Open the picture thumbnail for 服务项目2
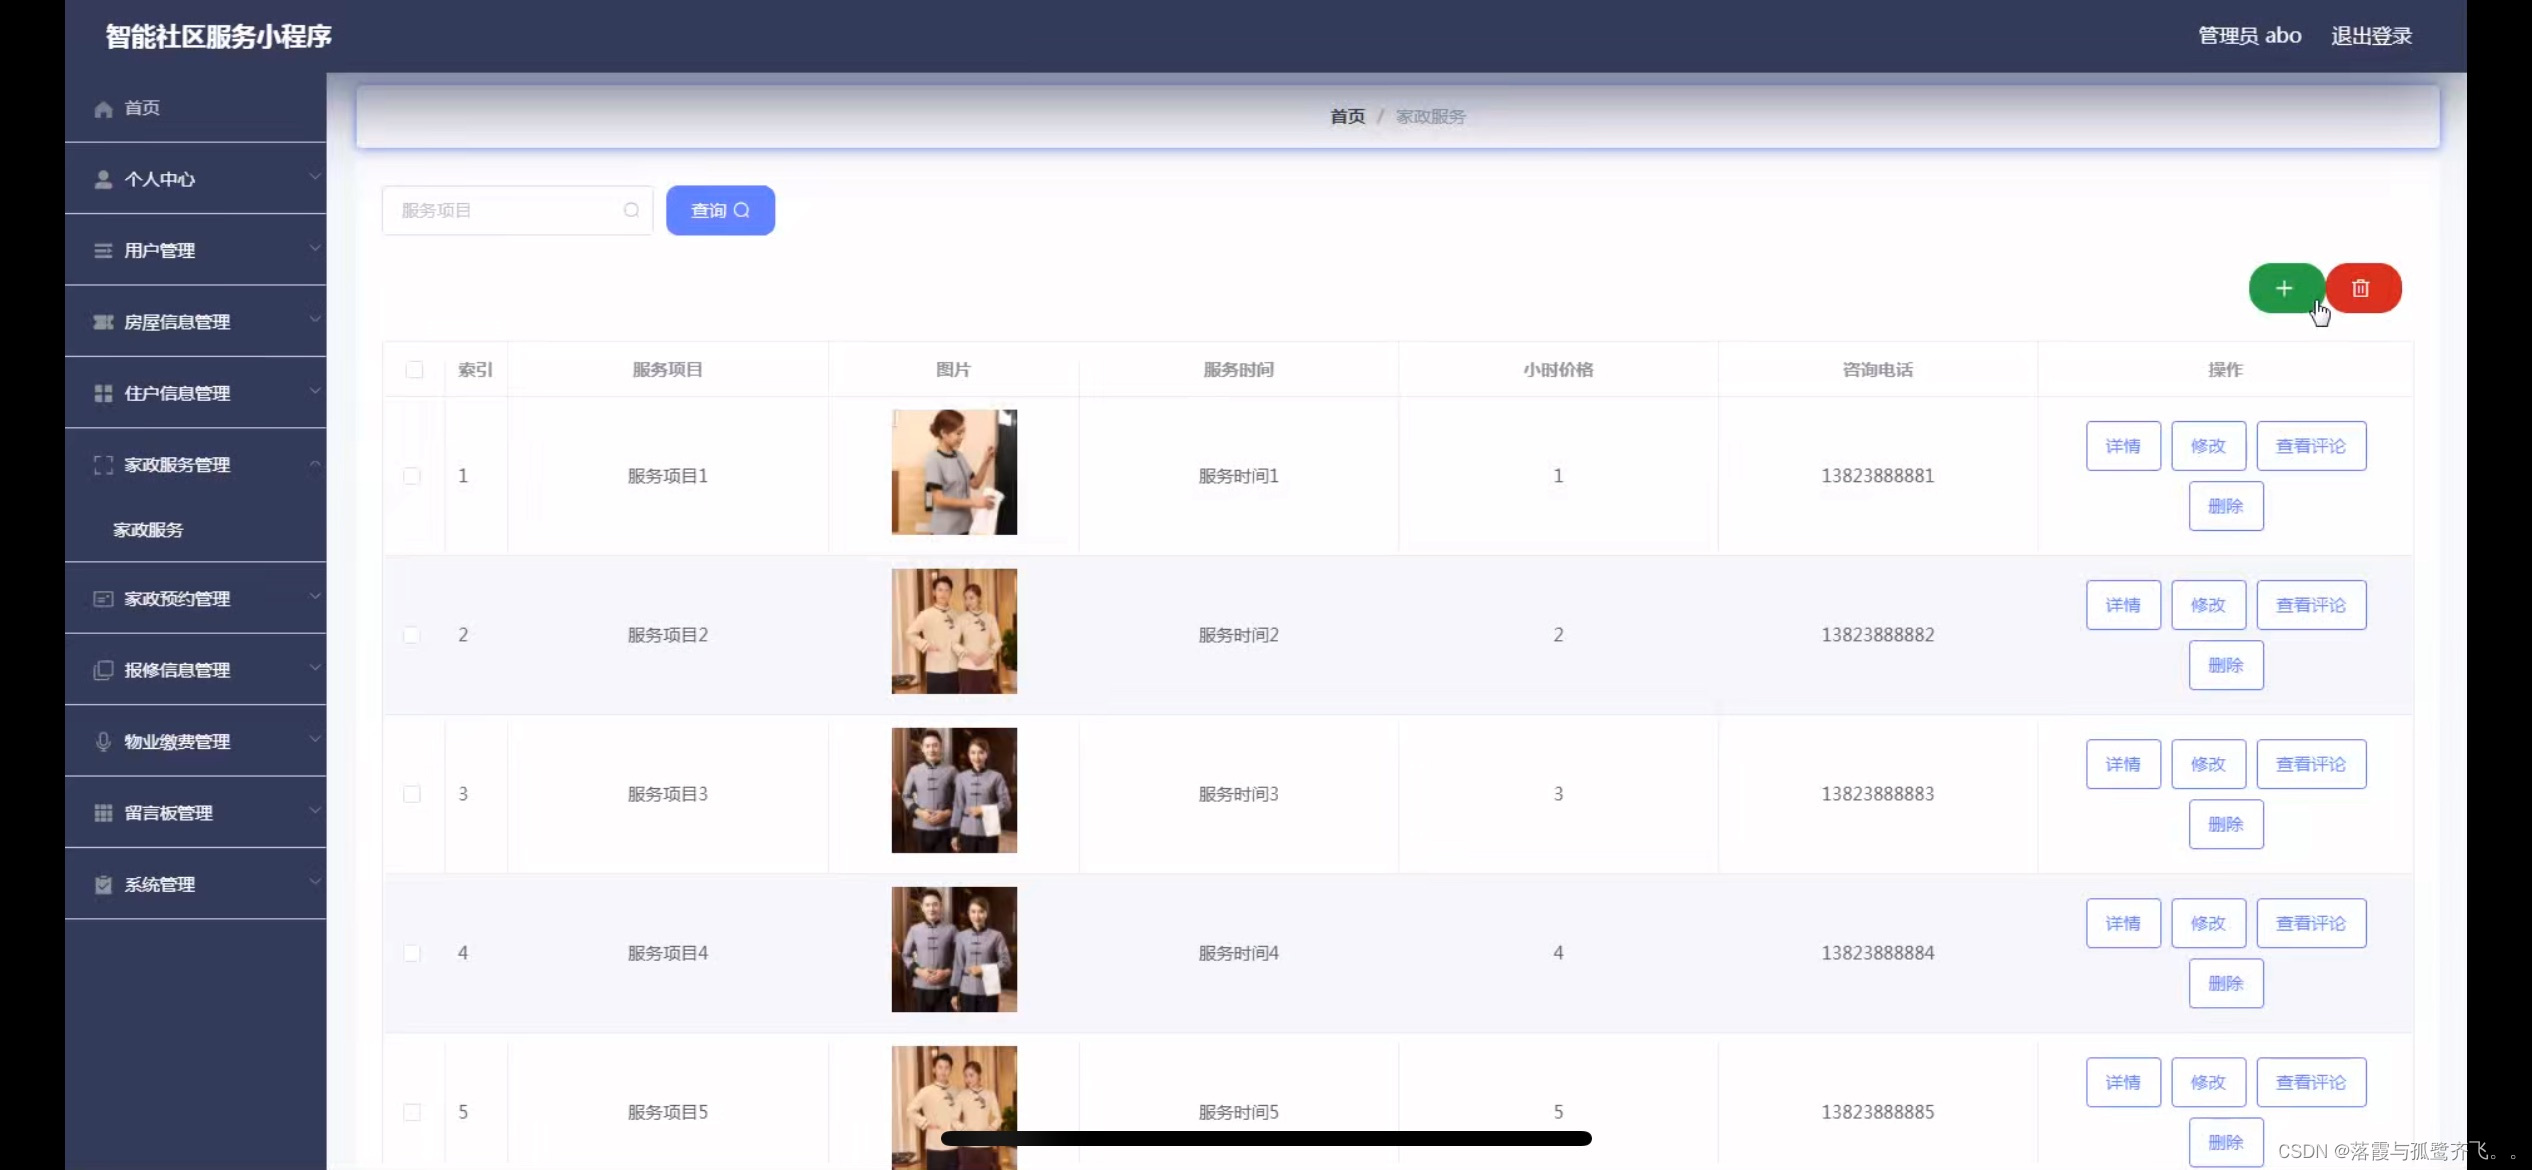 pos(954,631)
